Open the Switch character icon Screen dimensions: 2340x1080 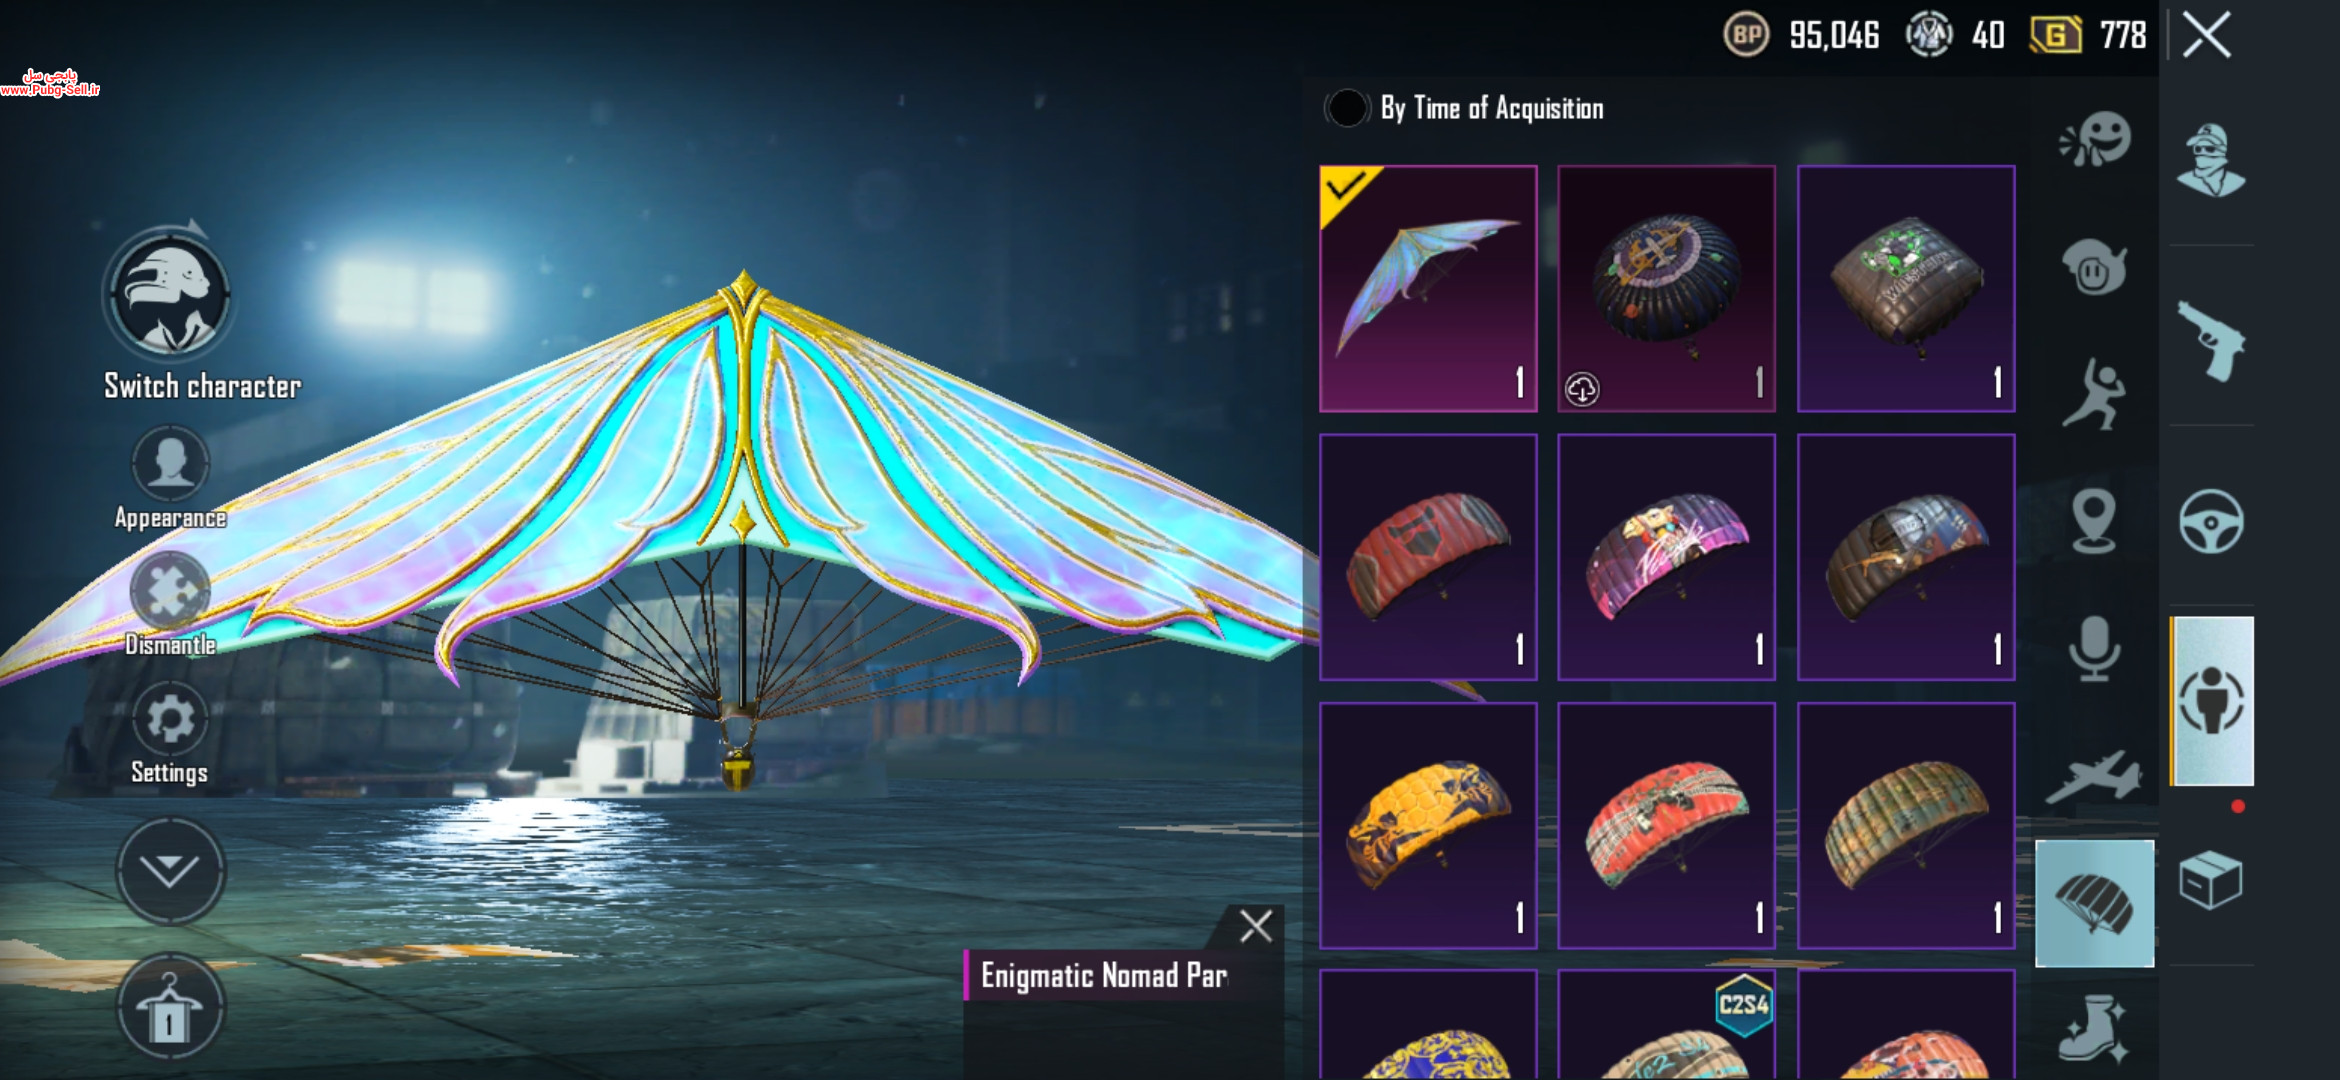[169, 295]
